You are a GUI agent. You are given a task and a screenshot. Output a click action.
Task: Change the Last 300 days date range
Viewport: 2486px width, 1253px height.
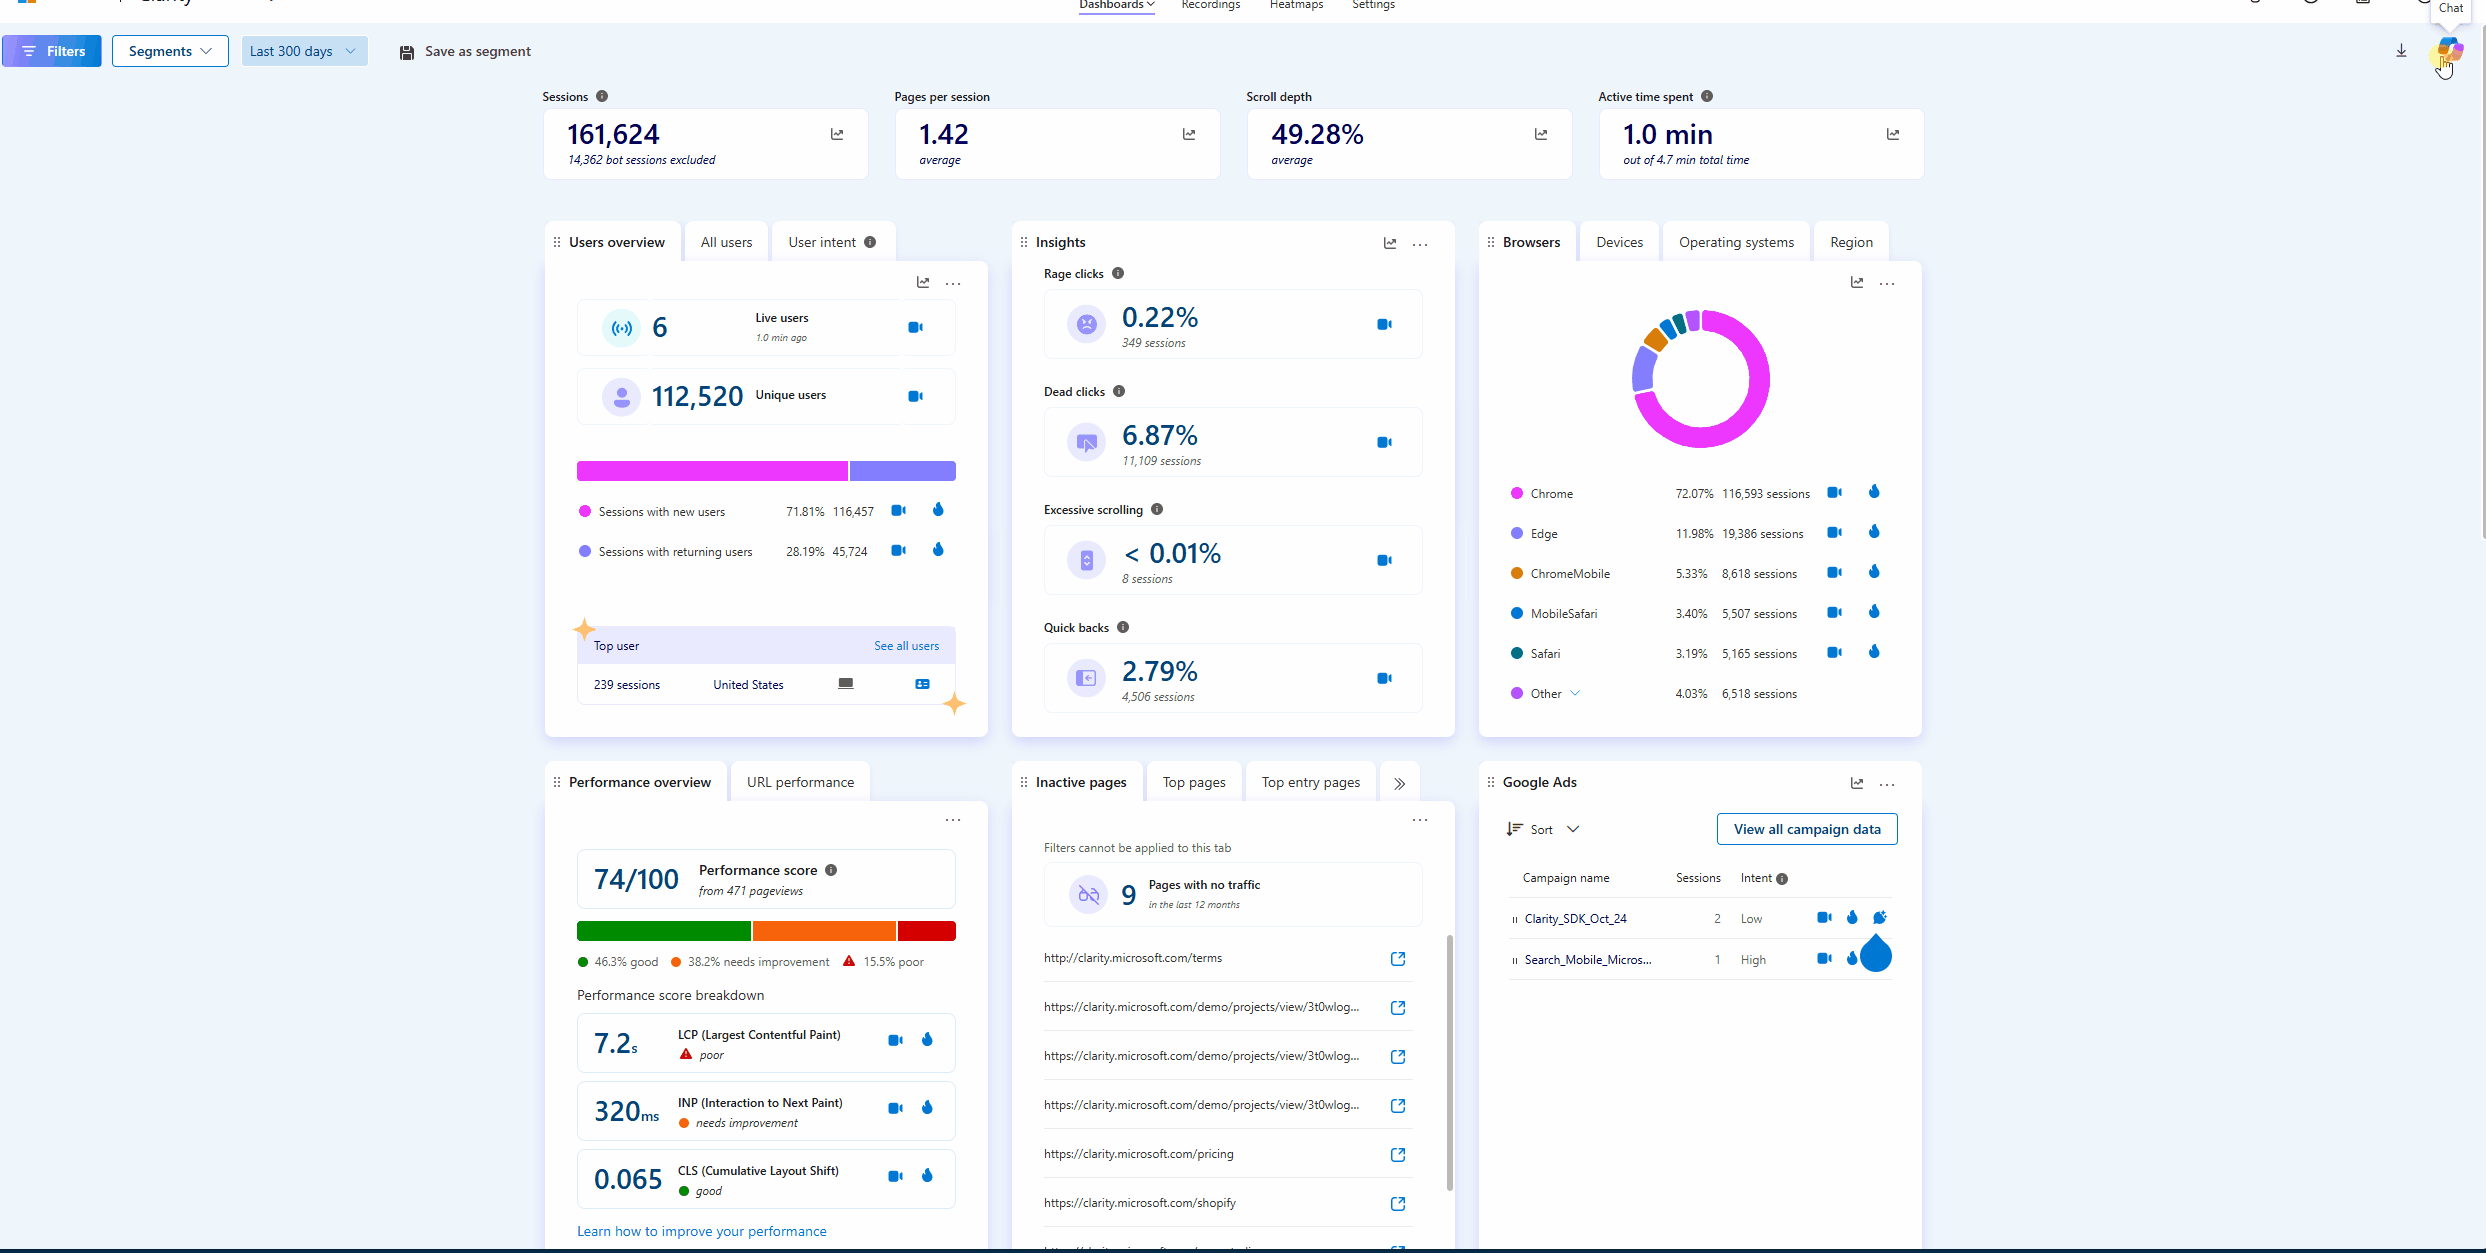point(304,51)
